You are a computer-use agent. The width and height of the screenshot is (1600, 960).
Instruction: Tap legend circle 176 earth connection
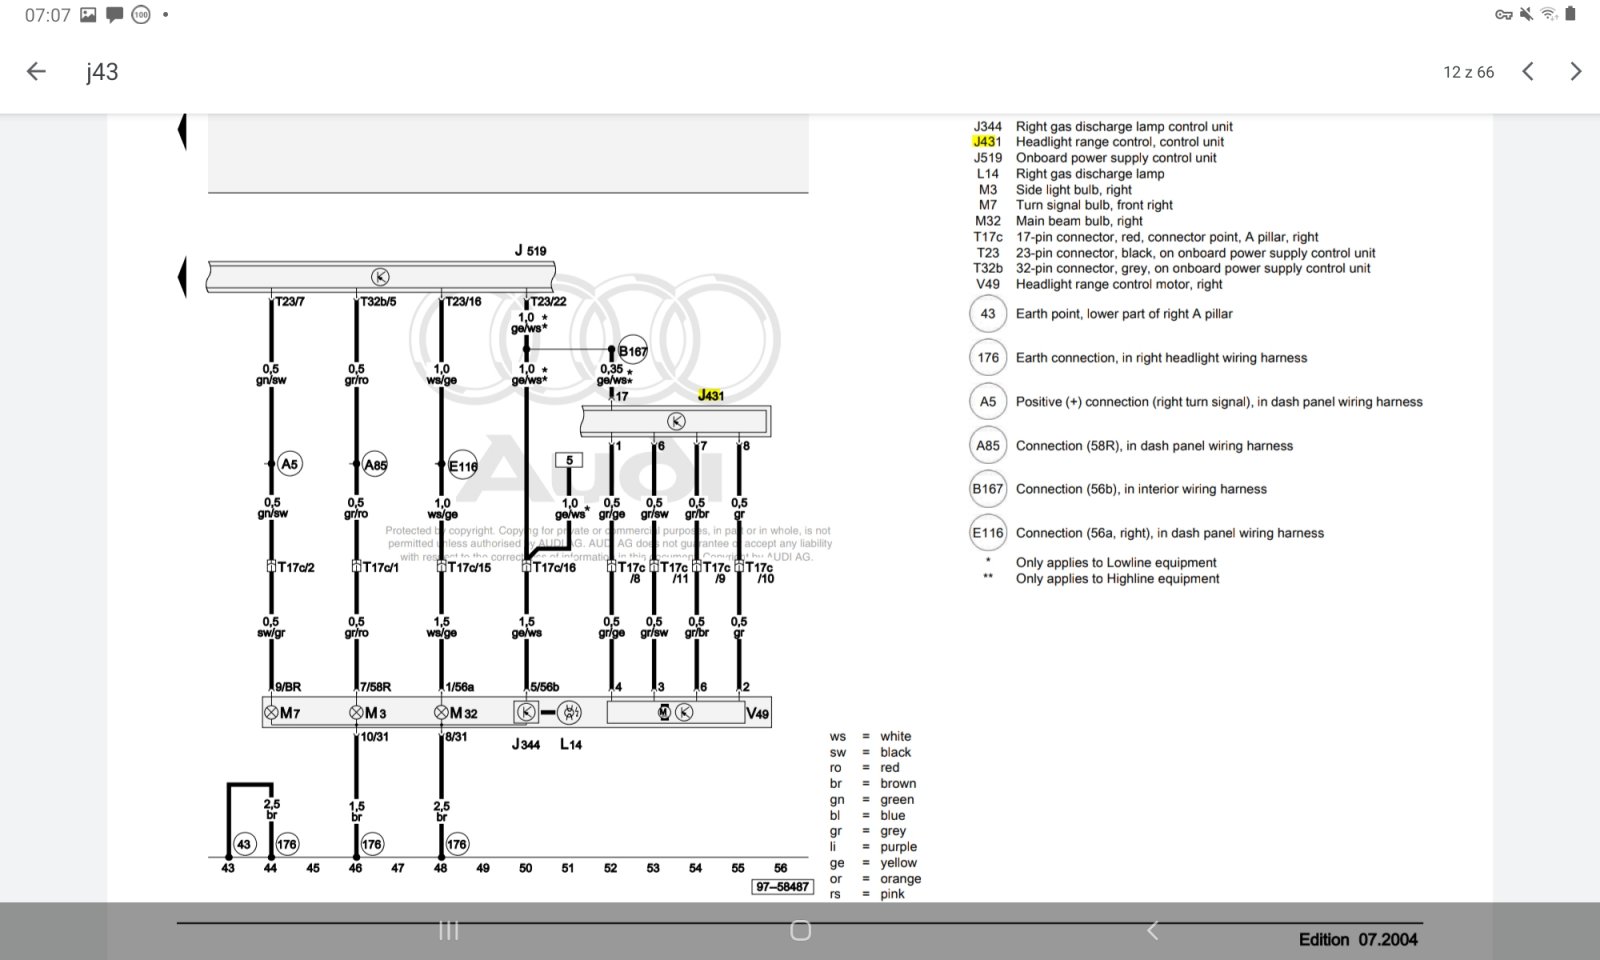(x=988, y=357)
